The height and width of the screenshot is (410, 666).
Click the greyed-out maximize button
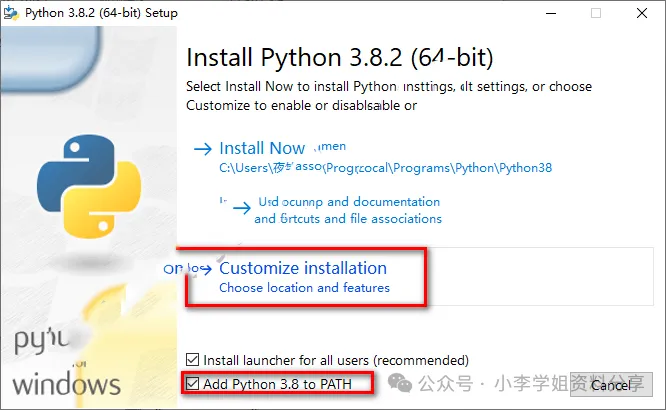(596, 14)
